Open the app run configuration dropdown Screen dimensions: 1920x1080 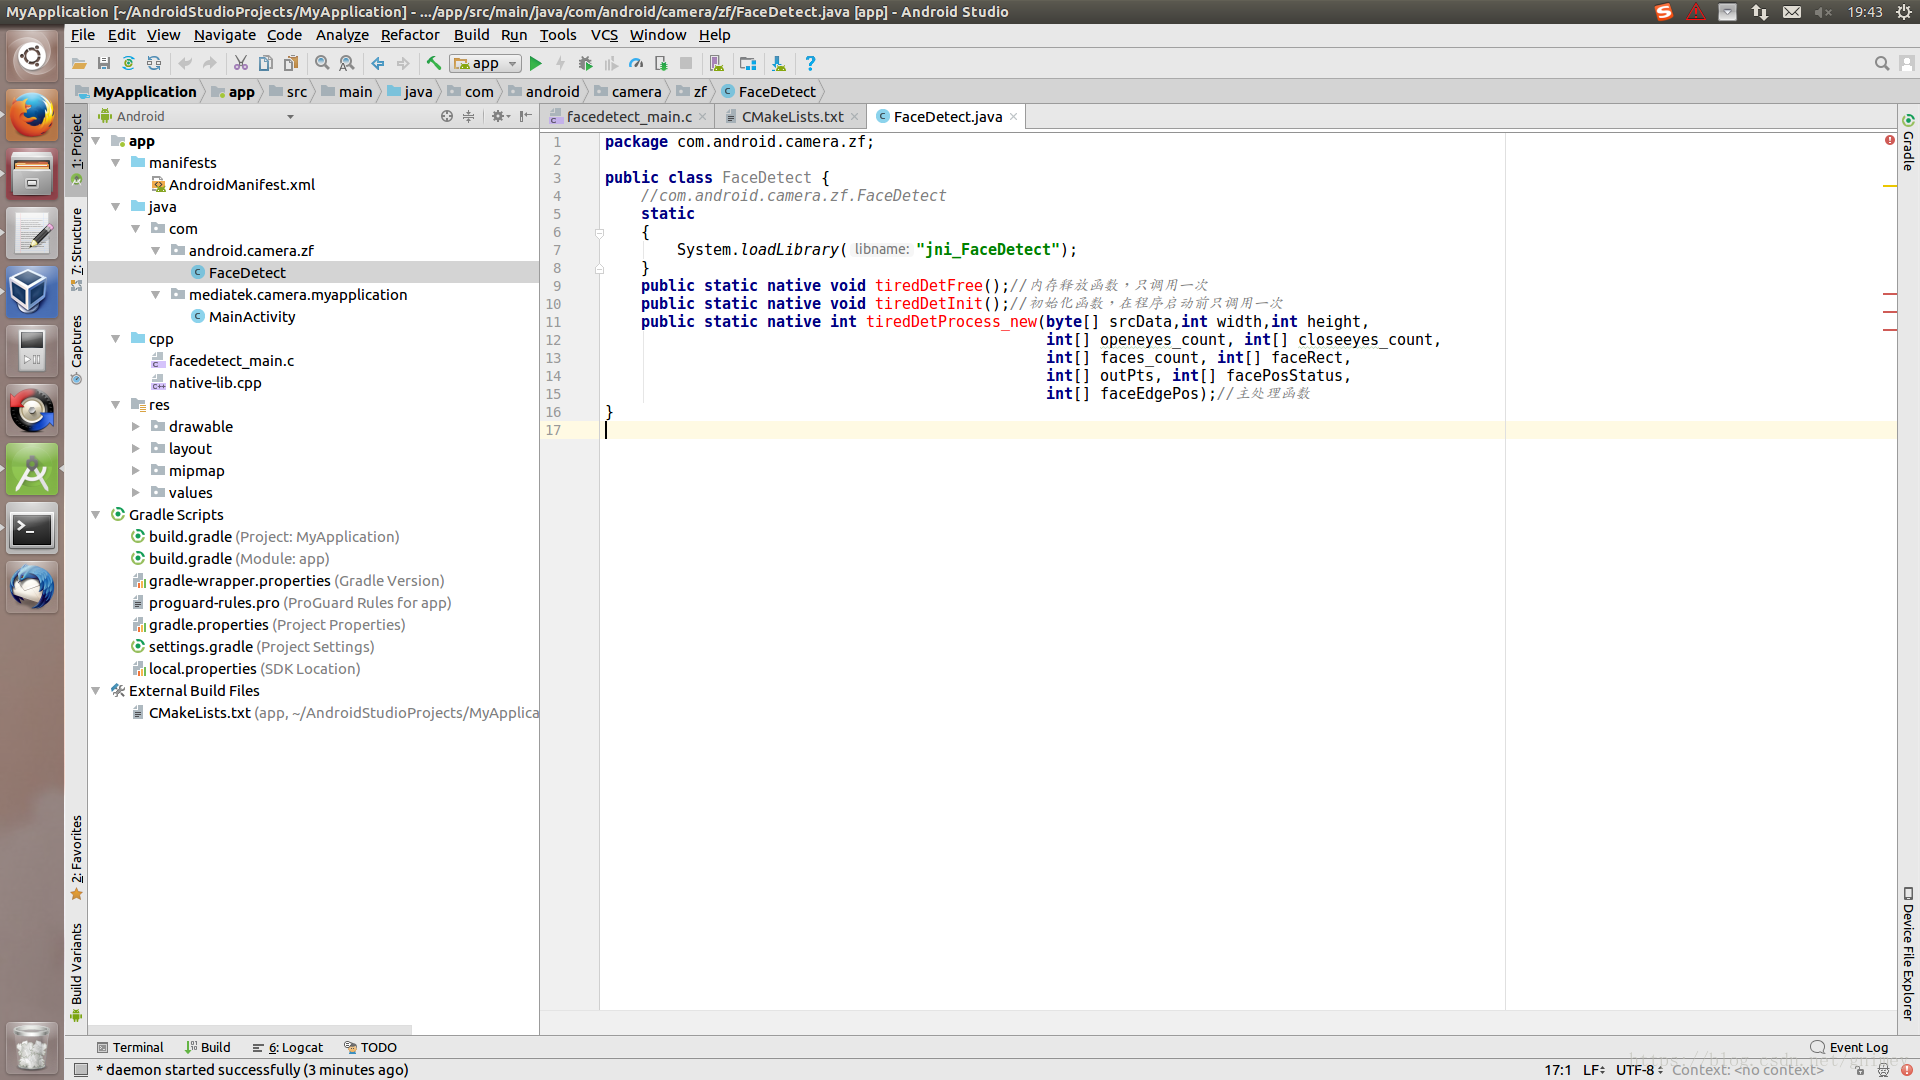pyautogui.click(x=486, y=63)
